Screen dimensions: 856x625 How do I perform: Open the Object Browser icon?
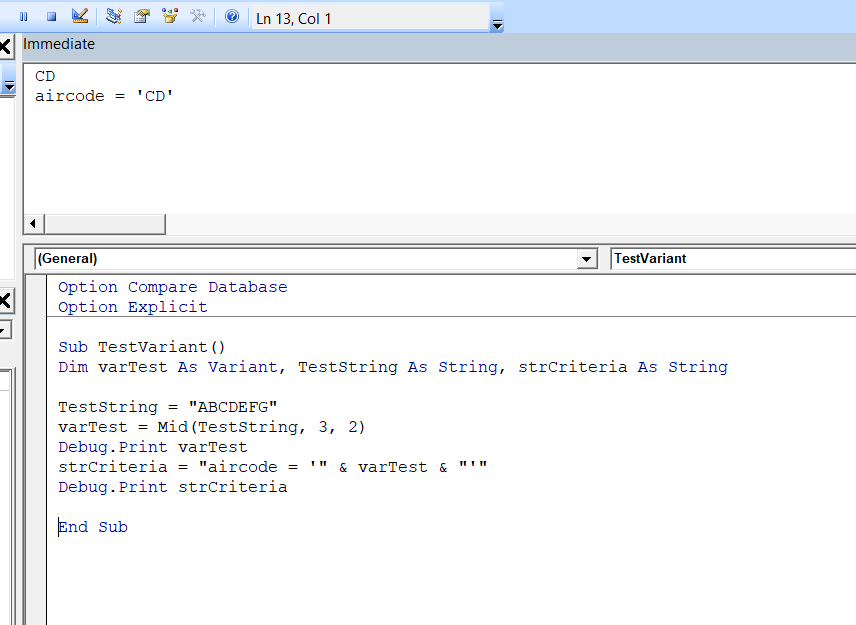pos(170,16)
